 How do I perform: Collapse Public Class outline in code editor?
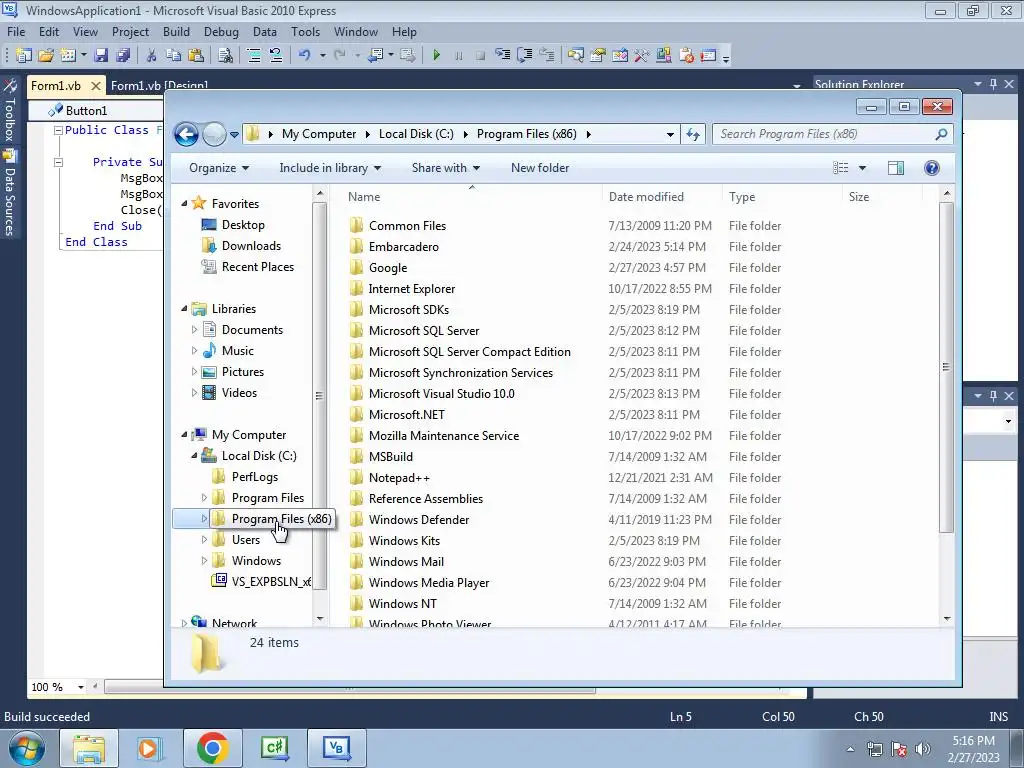point(58,130)
